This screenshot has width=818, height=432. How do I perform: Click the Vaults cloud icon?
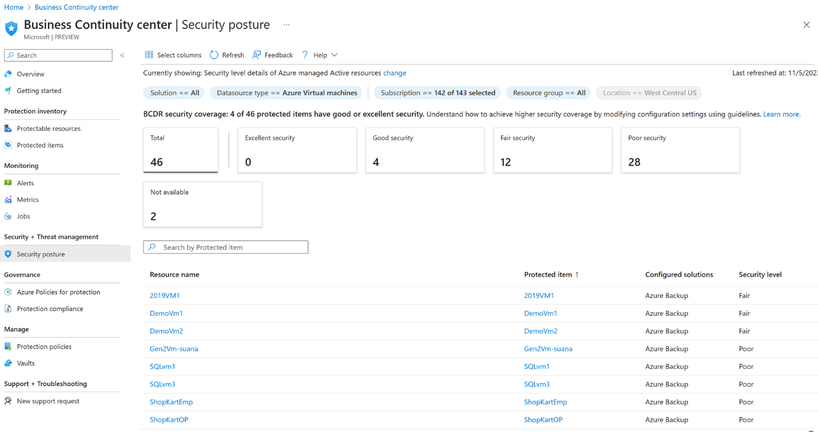8,363
